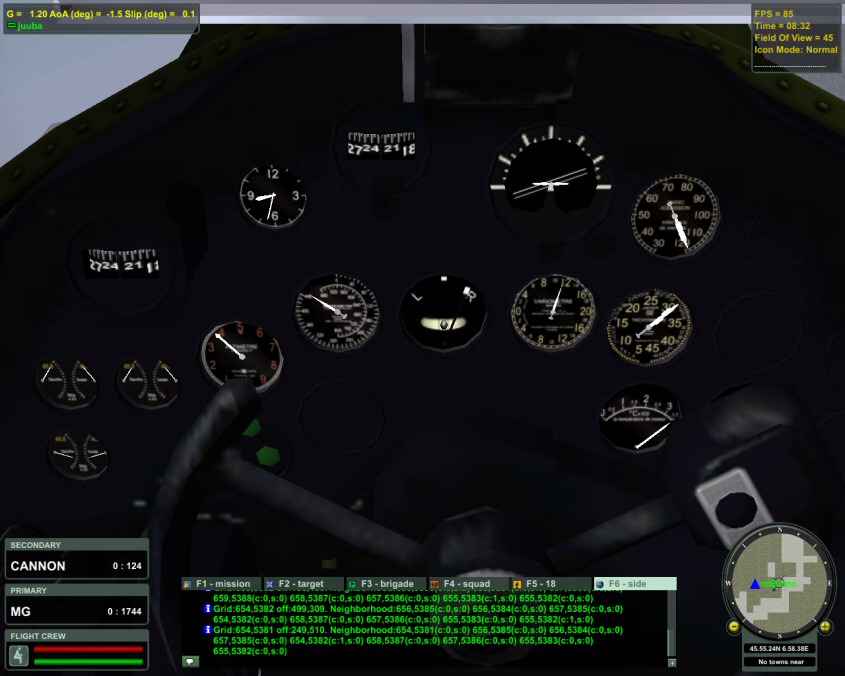Zoom in the minimap with yellow plus button
This screenshot has width=845, height=676.
[x=825, y=626]
